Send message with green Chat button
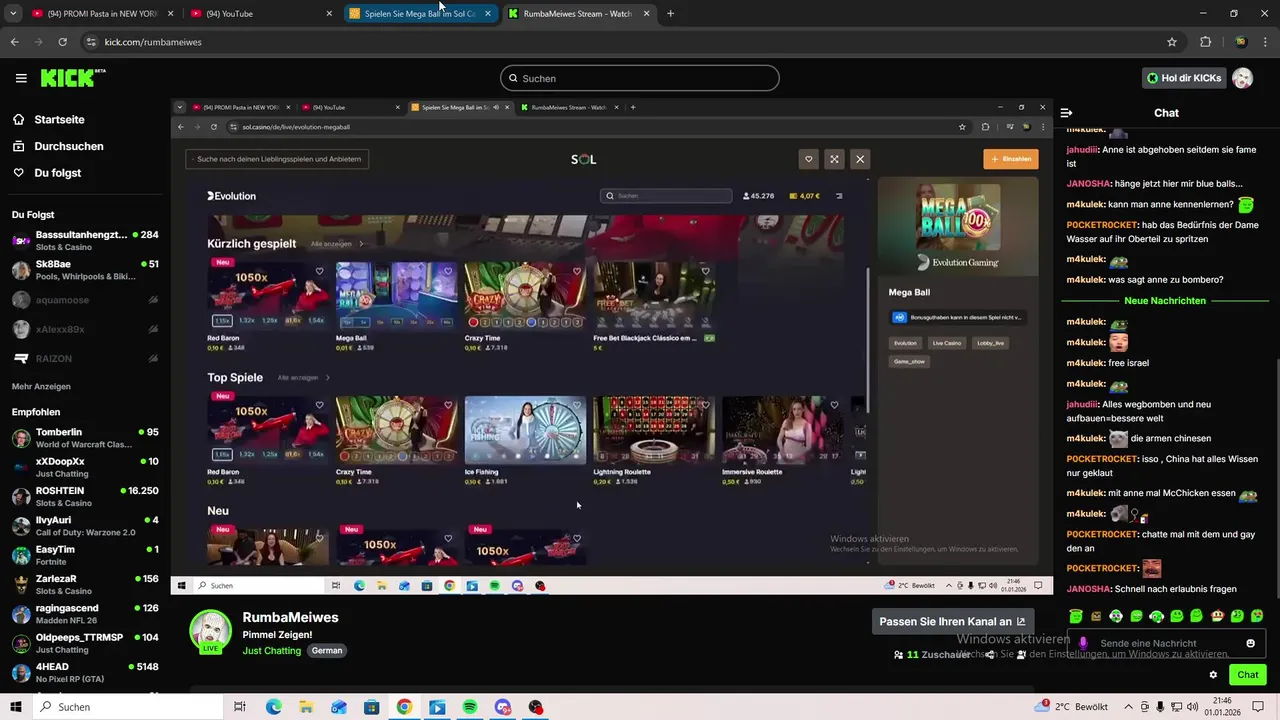1280x720 pixels. pyautogui.click(x=1247, y=675)
